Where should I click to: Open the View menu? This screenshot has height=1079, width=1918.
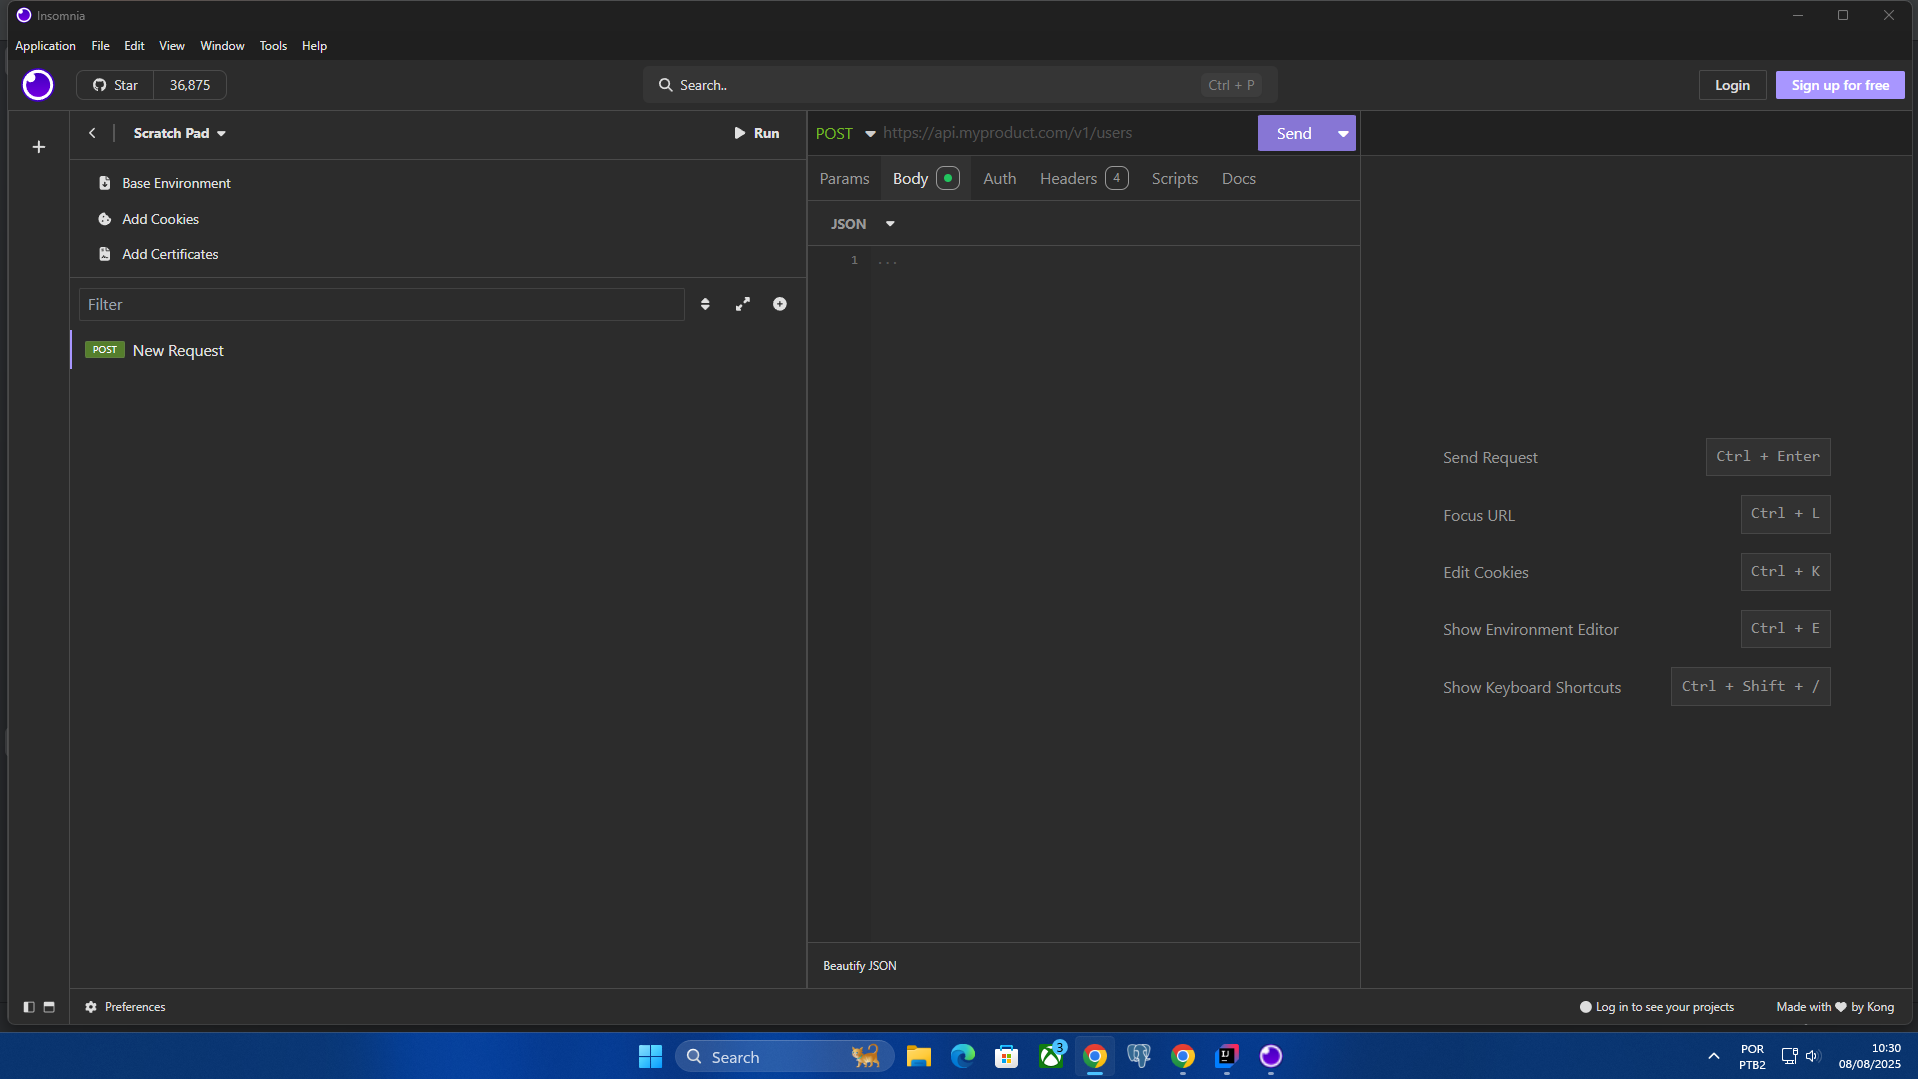coord(172,46)
